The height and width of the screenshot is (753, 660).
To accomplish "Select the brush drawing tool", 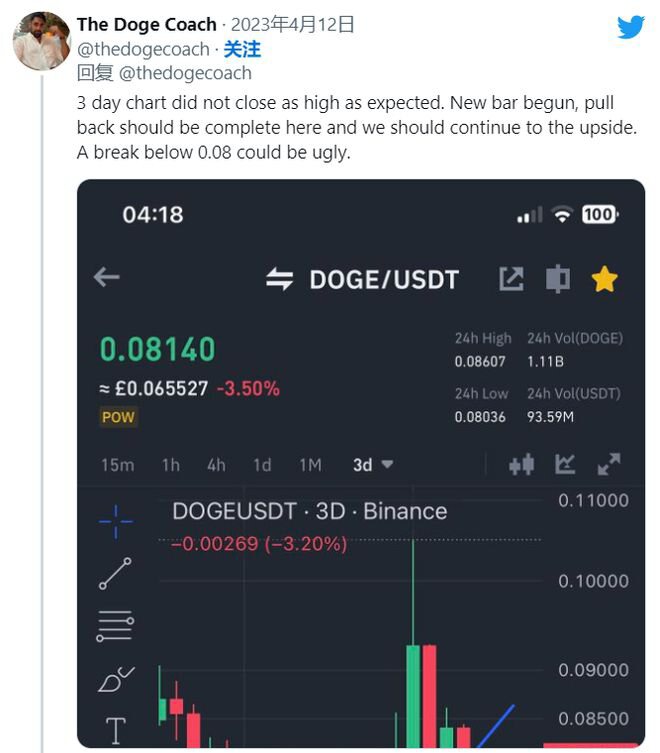I will pyautogui.click(x=116, y=679).
